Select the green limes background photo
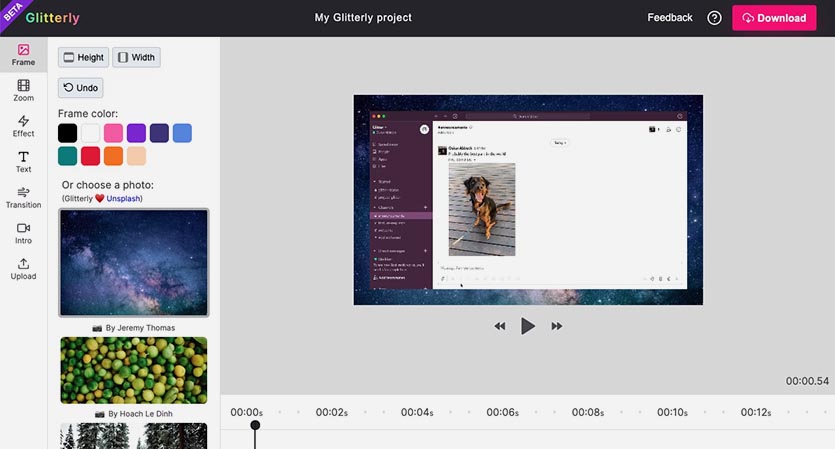 [134, 370]
